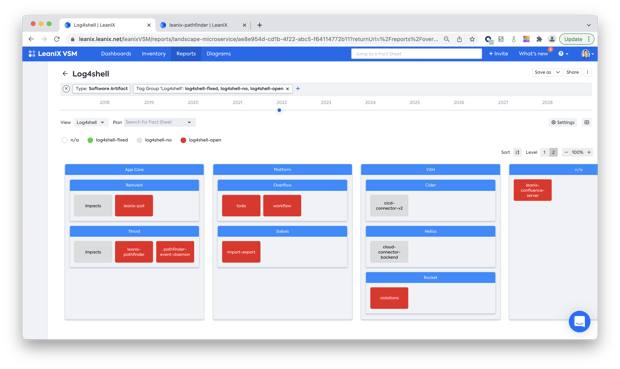Open a new browser tab

pyautogui.click(x=259, y=25)
